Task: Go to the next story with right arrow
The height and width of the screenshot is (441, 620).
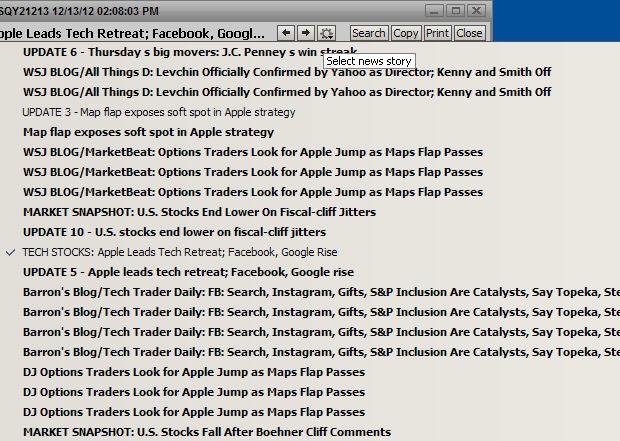Action: [306, 33]
